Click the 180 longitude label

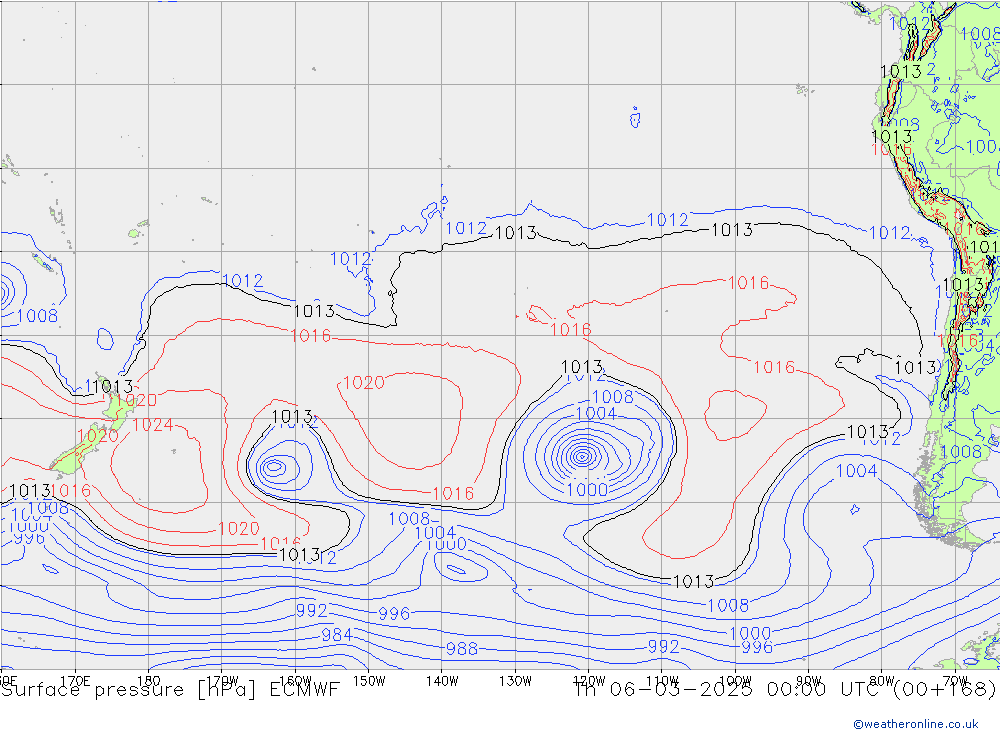pyautogui.click(x=149, y=681)
